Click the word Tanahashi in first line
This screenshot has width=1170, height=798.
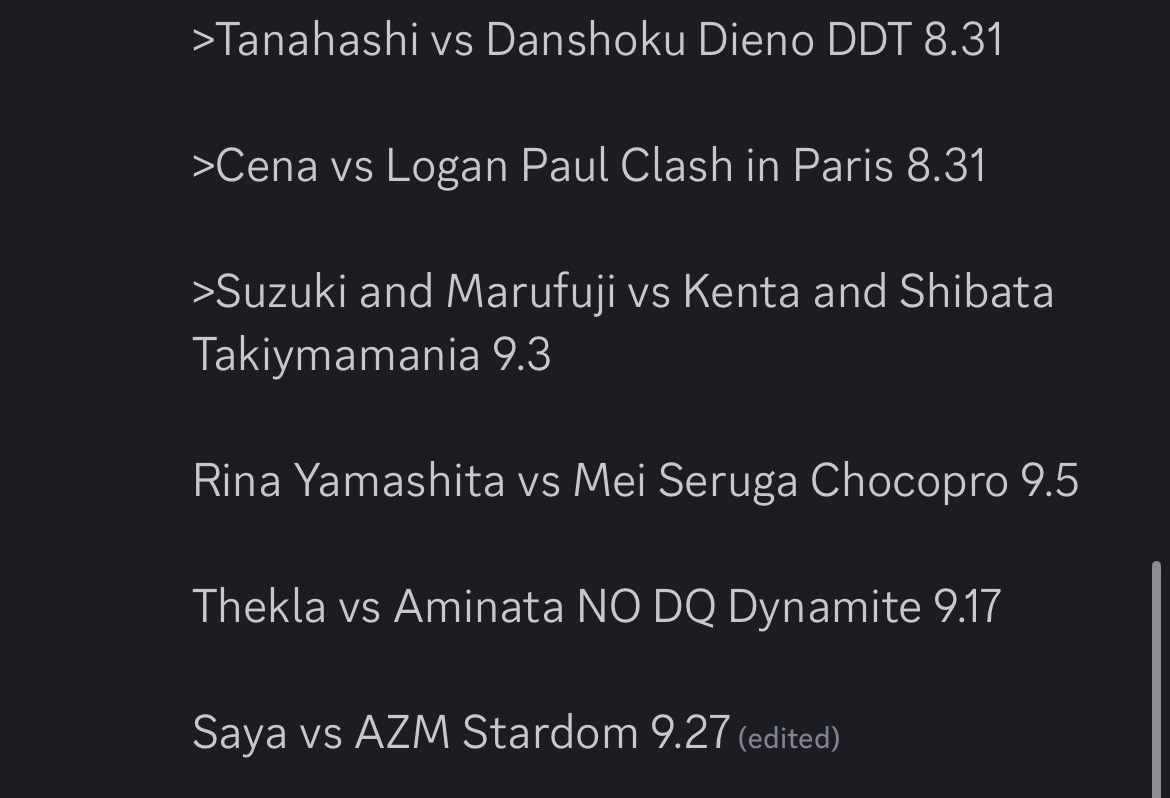317,40
